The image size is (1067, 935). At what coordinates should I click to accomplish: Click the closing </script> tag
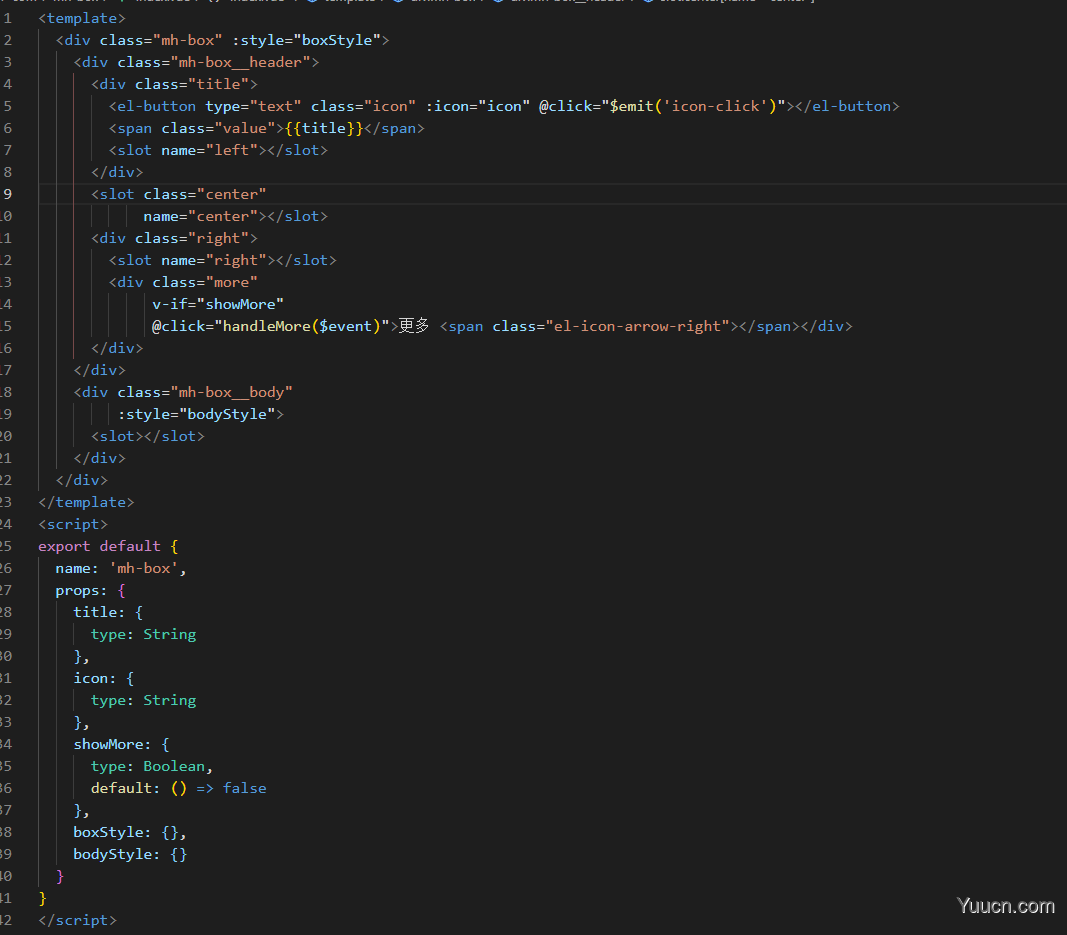click(x=78, y=920)
